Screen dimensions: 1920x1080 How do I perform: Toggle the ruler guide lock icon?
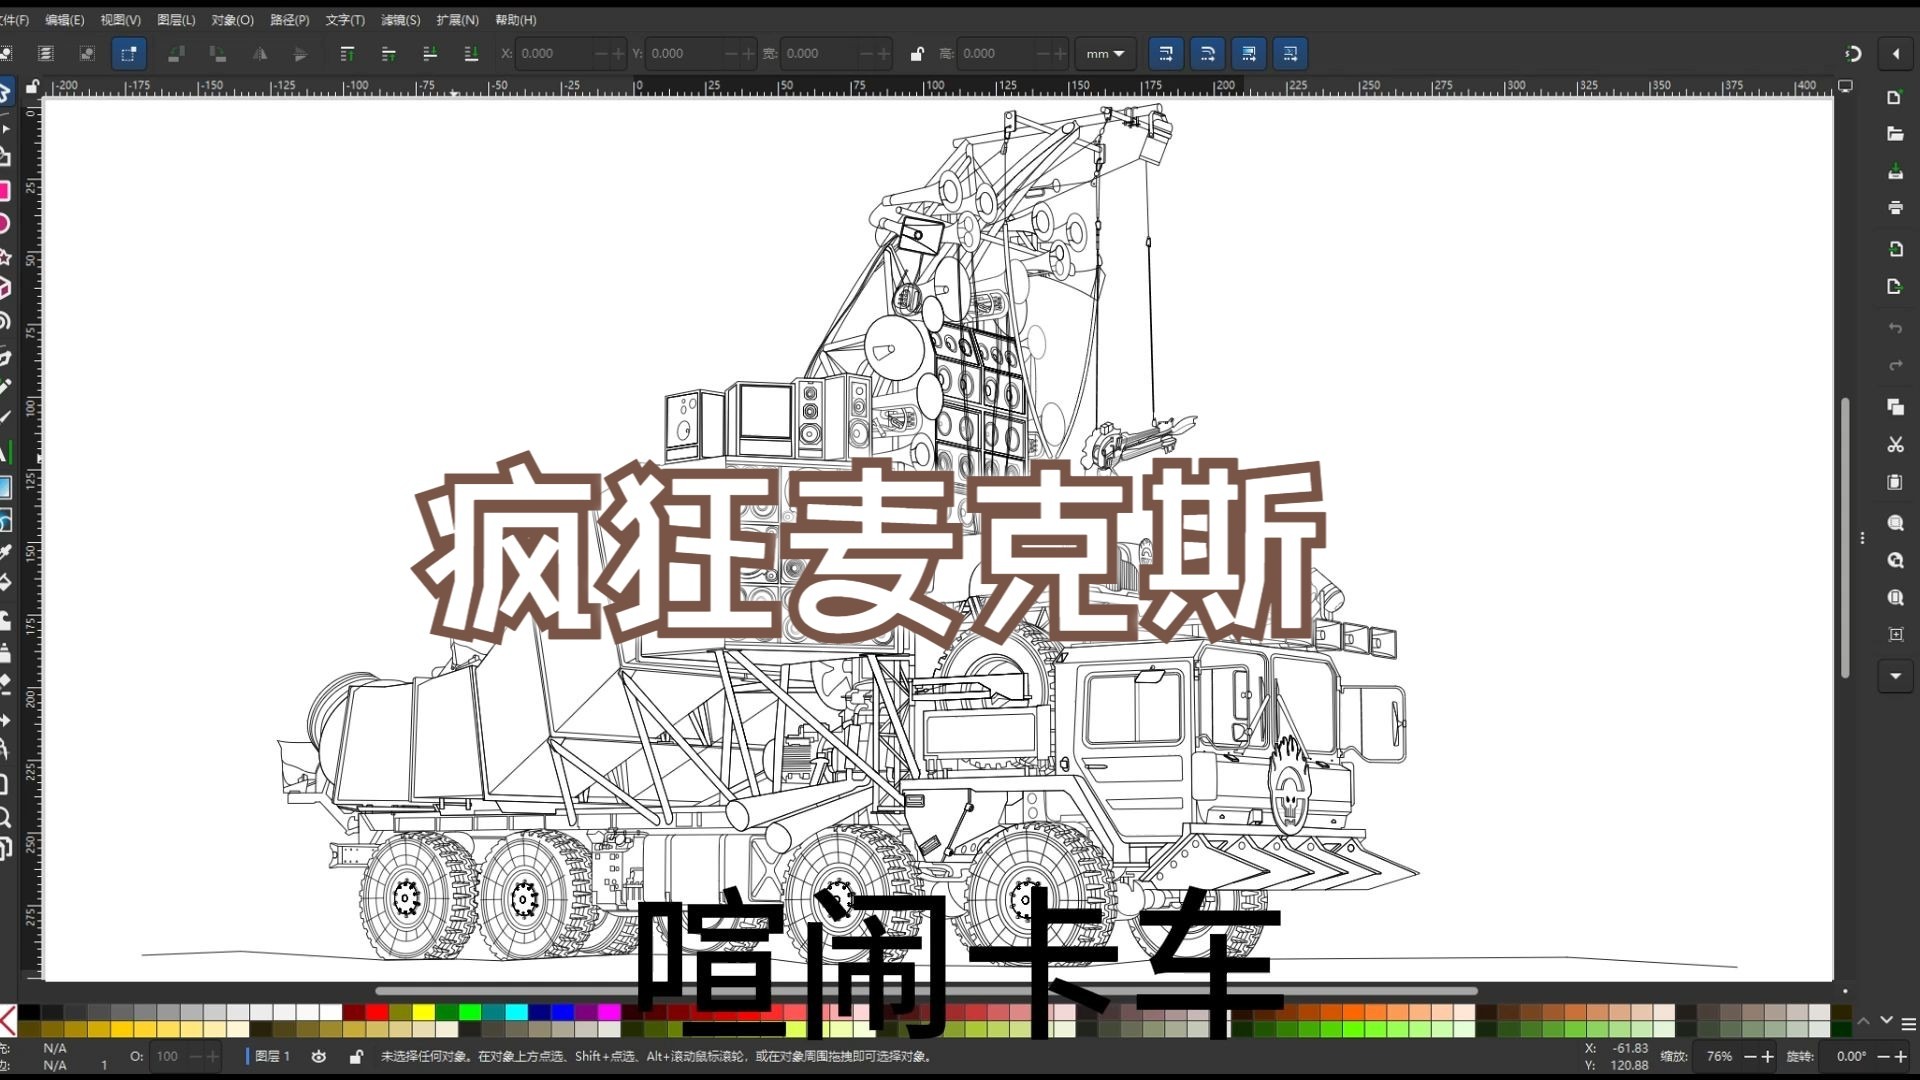coord(32,87)
